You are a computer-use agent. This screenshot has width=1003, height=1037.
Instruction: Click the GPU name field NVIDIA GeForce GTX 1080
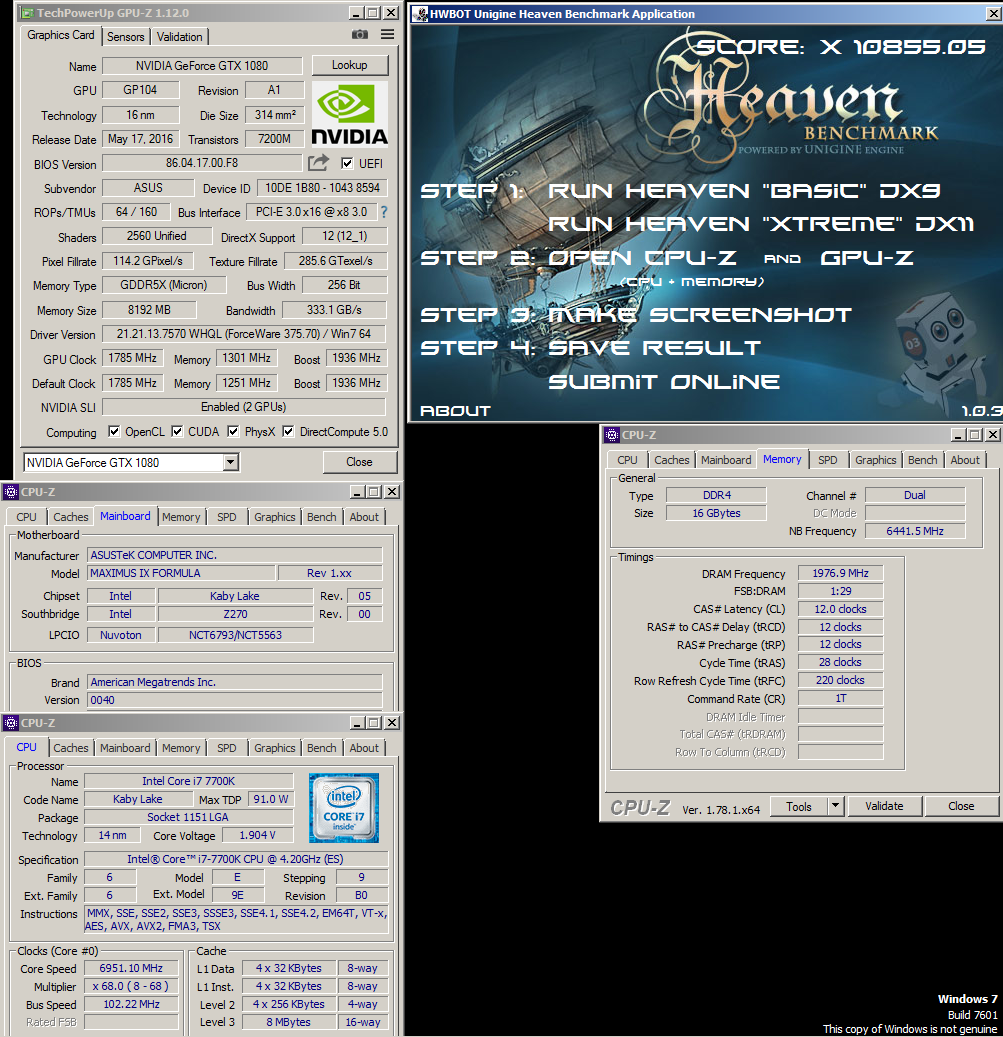tap(202, 65)
